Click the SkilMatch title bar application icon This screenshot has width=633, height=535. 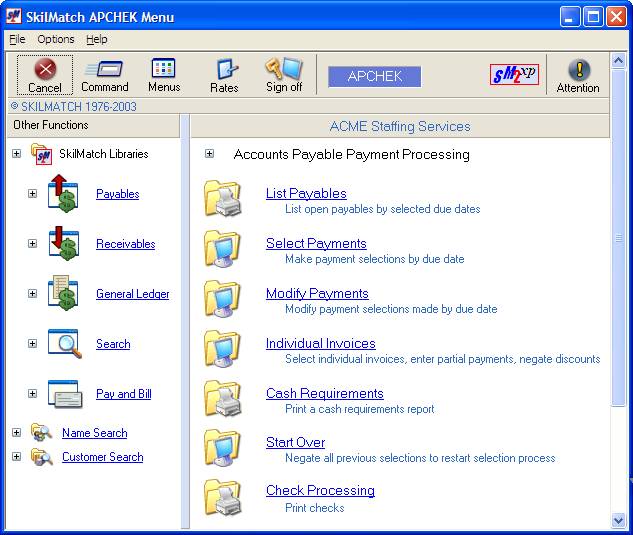[x=13, y=17]
